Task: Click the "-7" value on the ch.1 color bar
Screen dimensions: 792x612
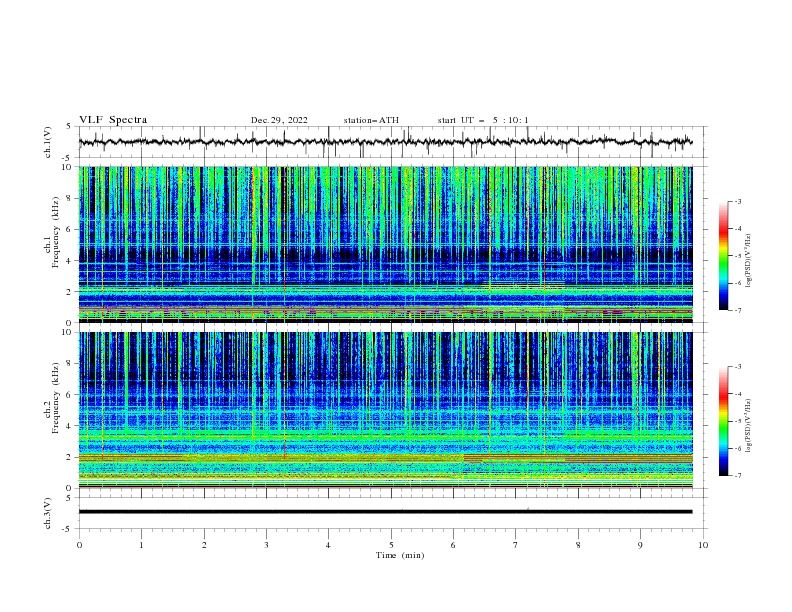Action: (x=737, y=310)
